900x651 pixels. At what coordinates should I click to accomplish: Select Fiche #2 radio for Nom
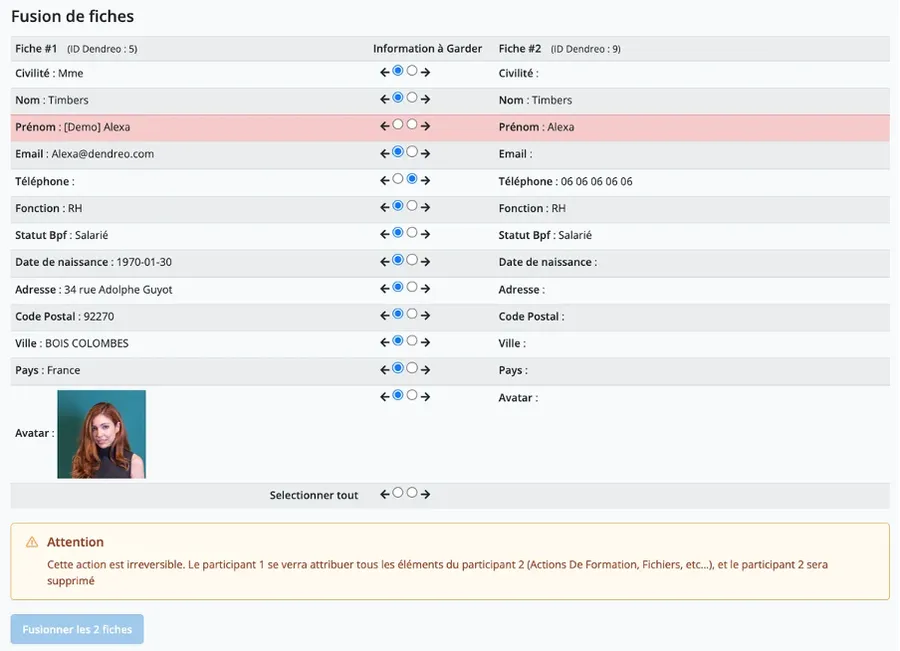click(x=412, y=98)
